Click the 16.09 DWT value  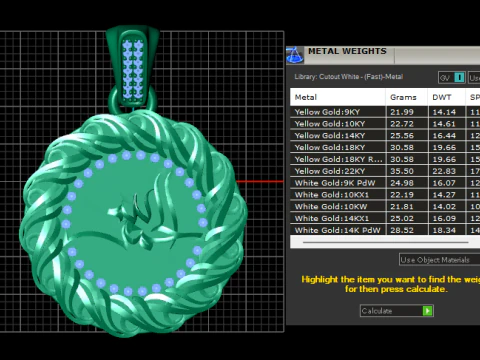(x=444, y=219)
